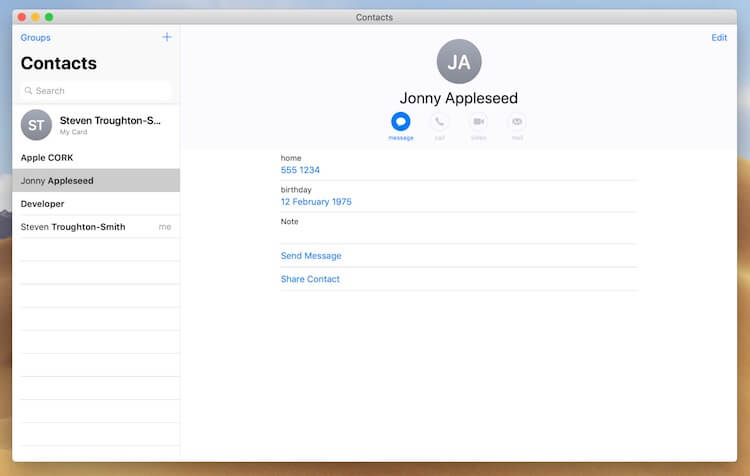The height and width of the screenshot is (476, 750).
Task: Click Edit to modify the contact
Action: tap(719, 37)
